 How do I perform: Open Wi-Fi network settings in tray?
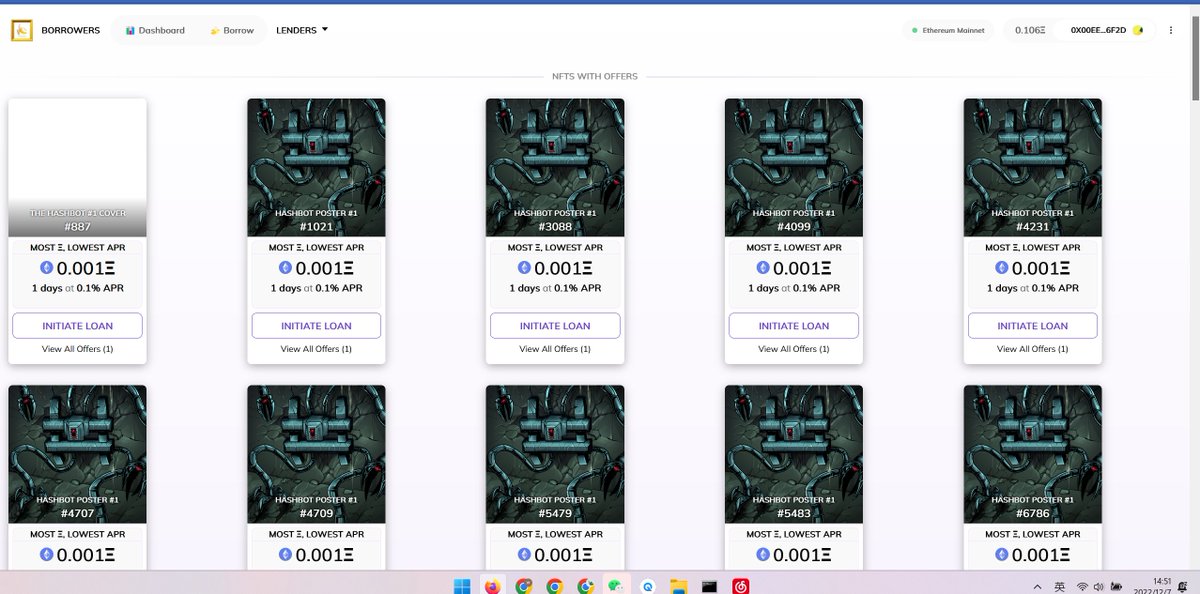(1082, 586)
